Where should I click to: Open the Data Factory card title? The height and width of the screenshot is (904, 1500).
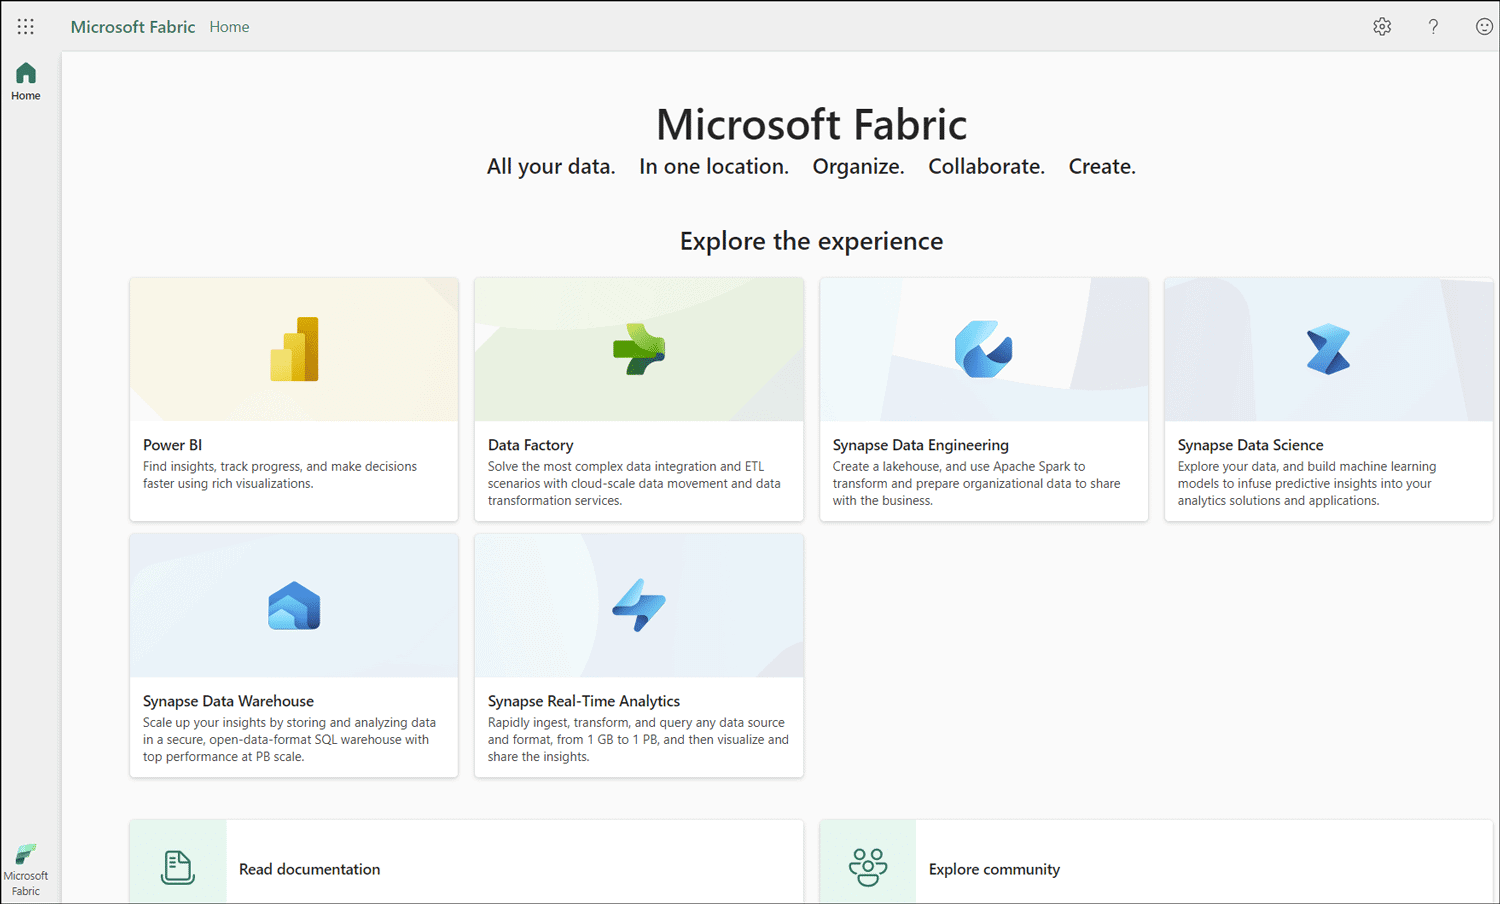point(530,445)
